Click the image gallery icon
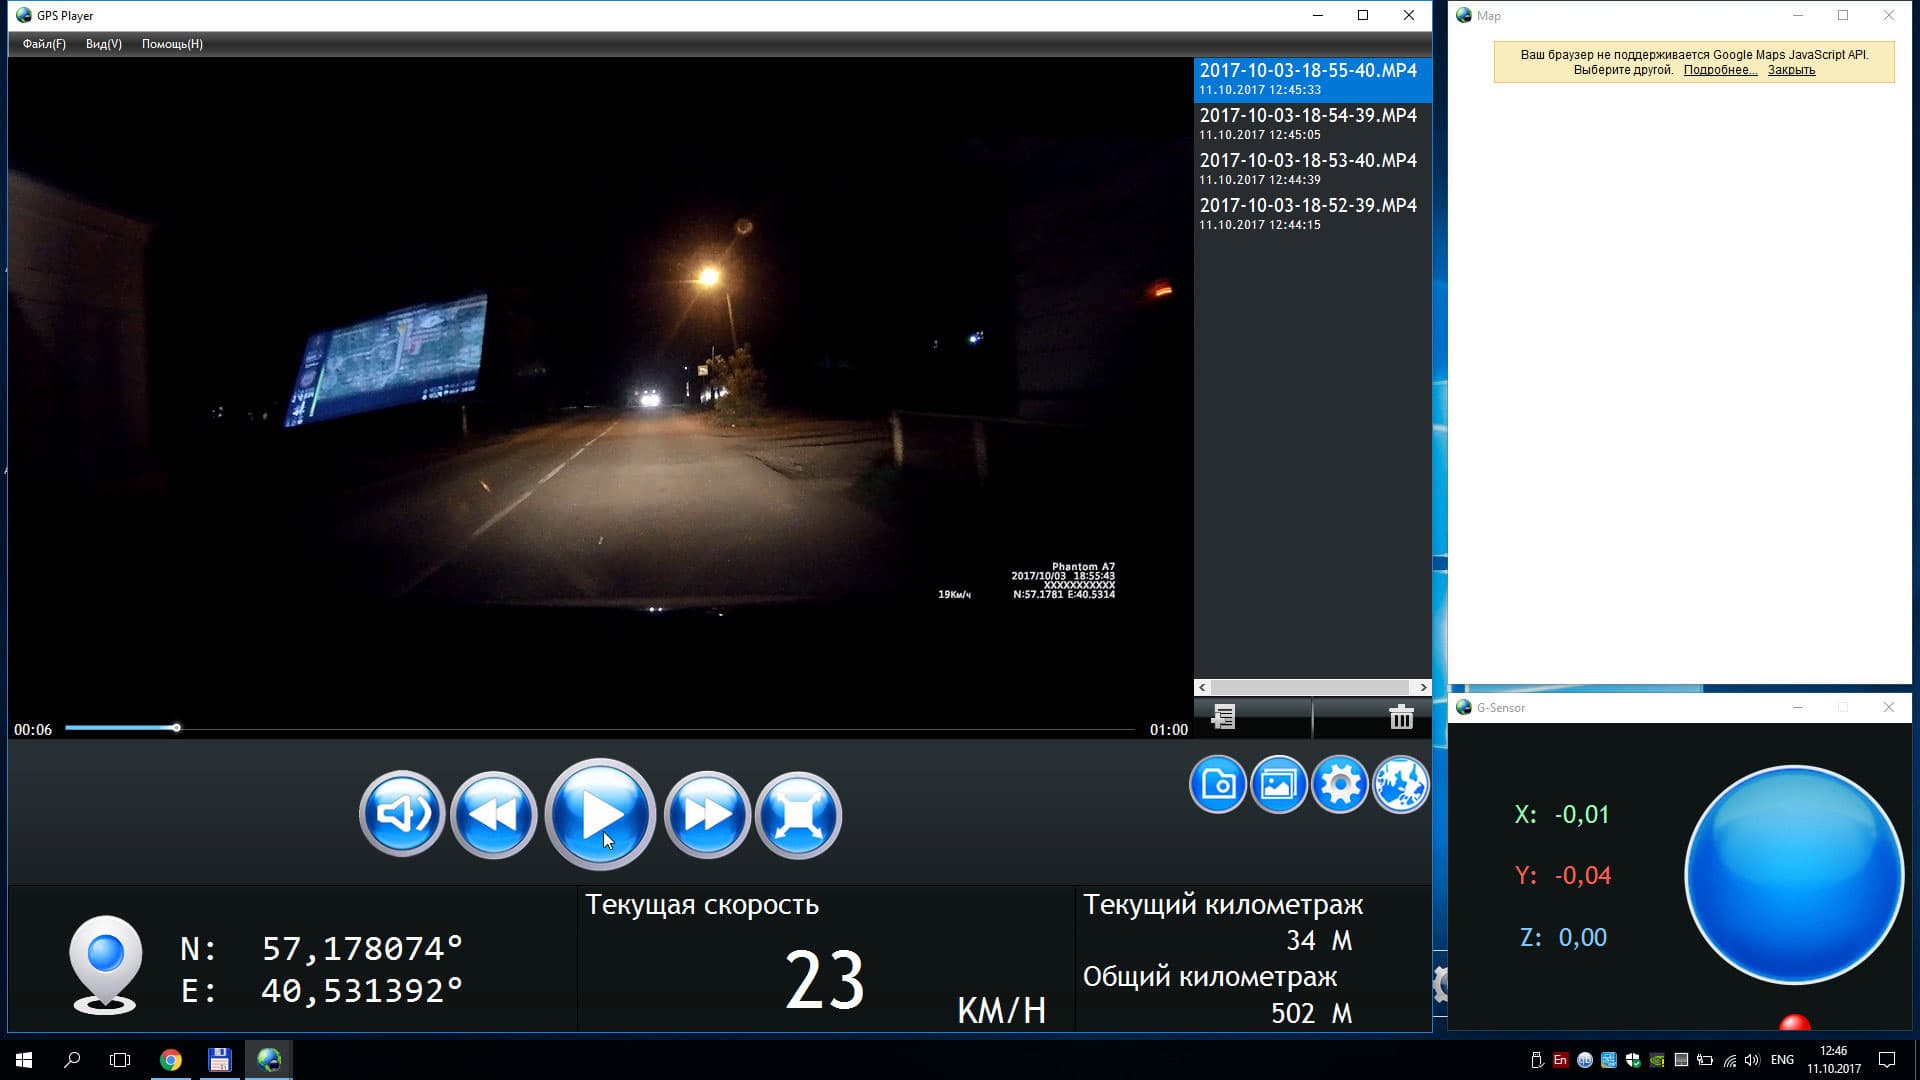1920x1080 pixels. click(x=1278, y=784)
